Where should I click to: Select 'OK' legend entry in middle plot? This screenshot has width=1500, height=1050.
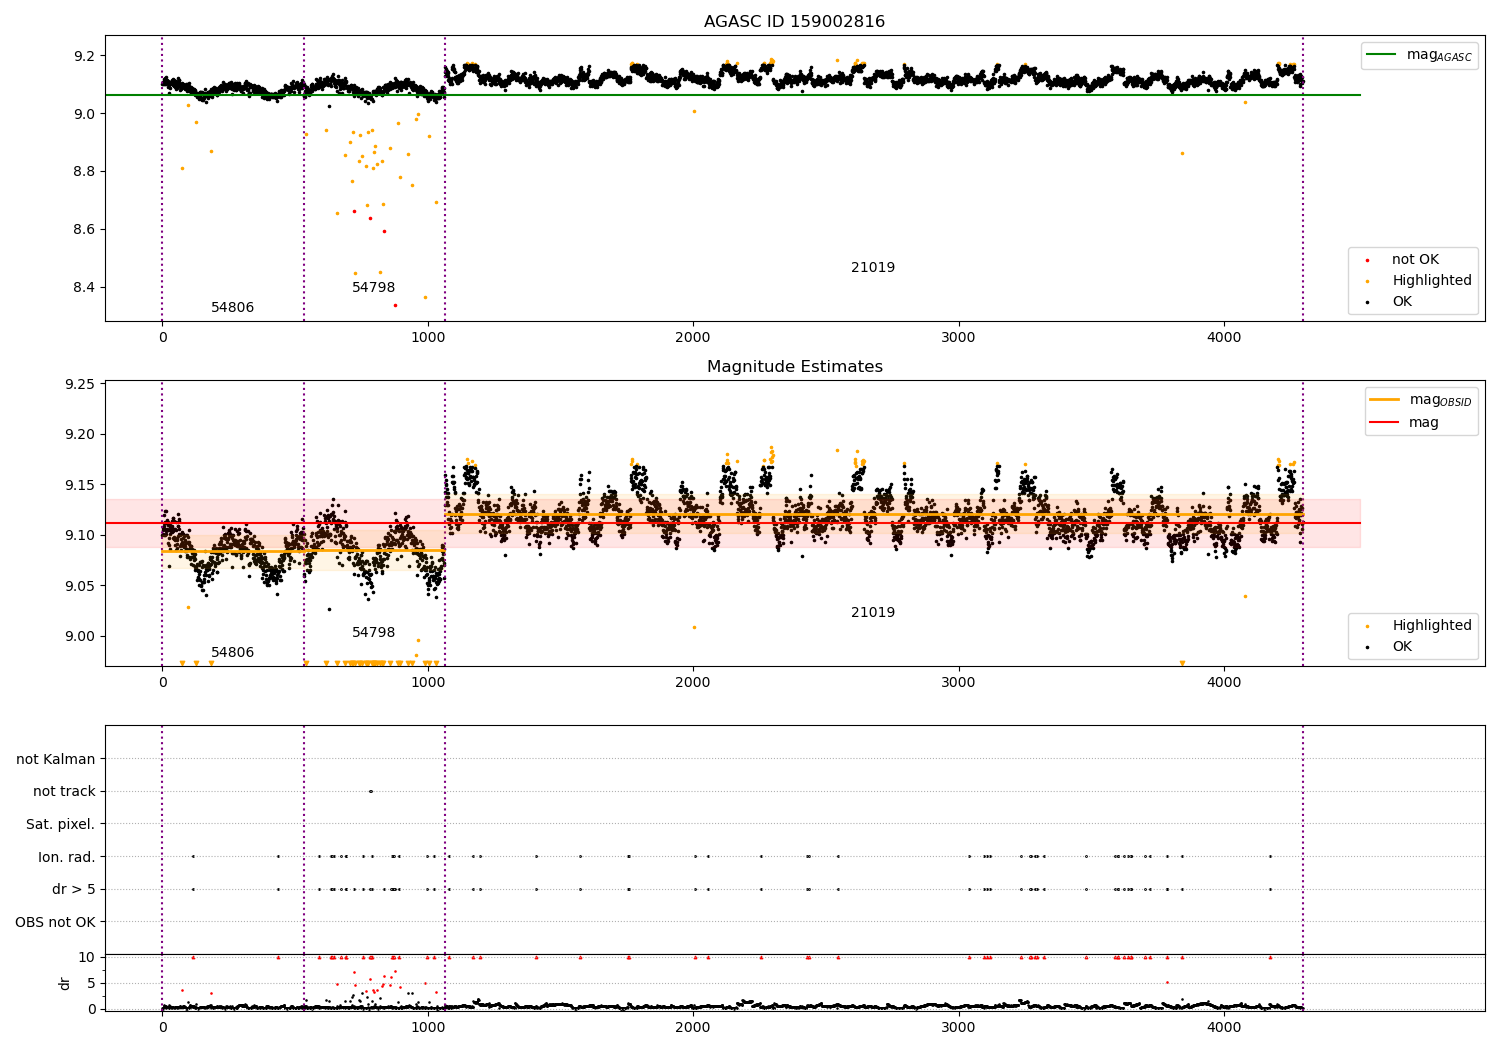click(x=1389, y=647)
